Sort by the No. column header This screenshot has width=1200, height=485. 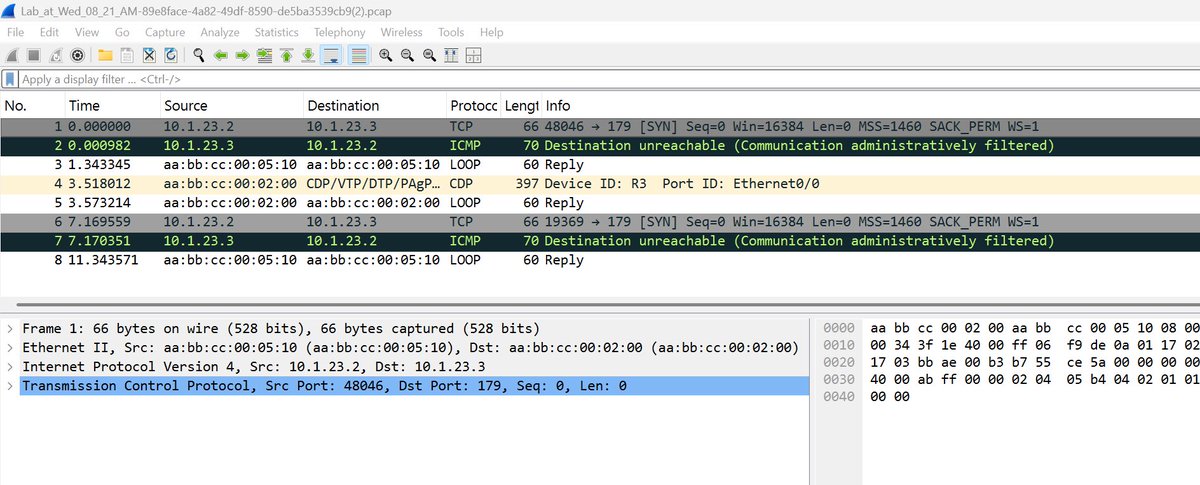32,106
